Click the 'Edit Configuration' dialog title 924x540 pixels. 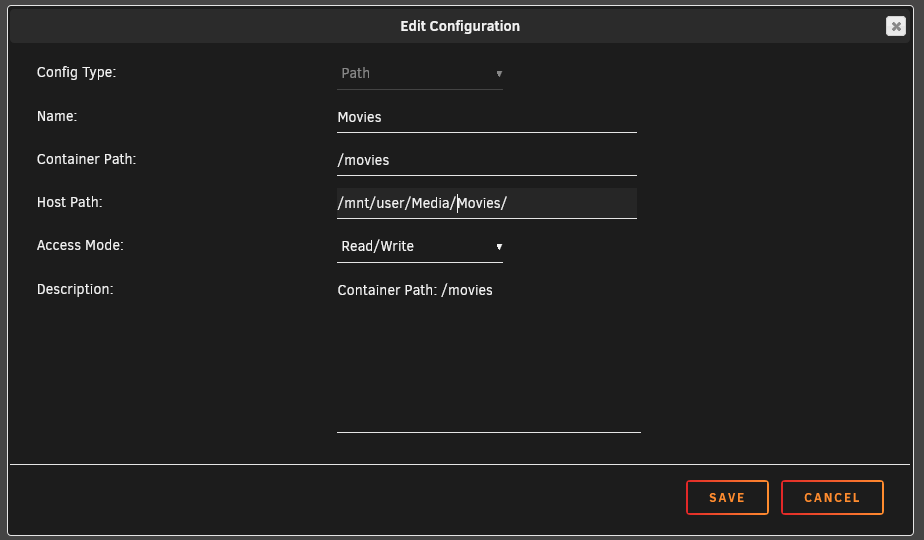point(460,26)
